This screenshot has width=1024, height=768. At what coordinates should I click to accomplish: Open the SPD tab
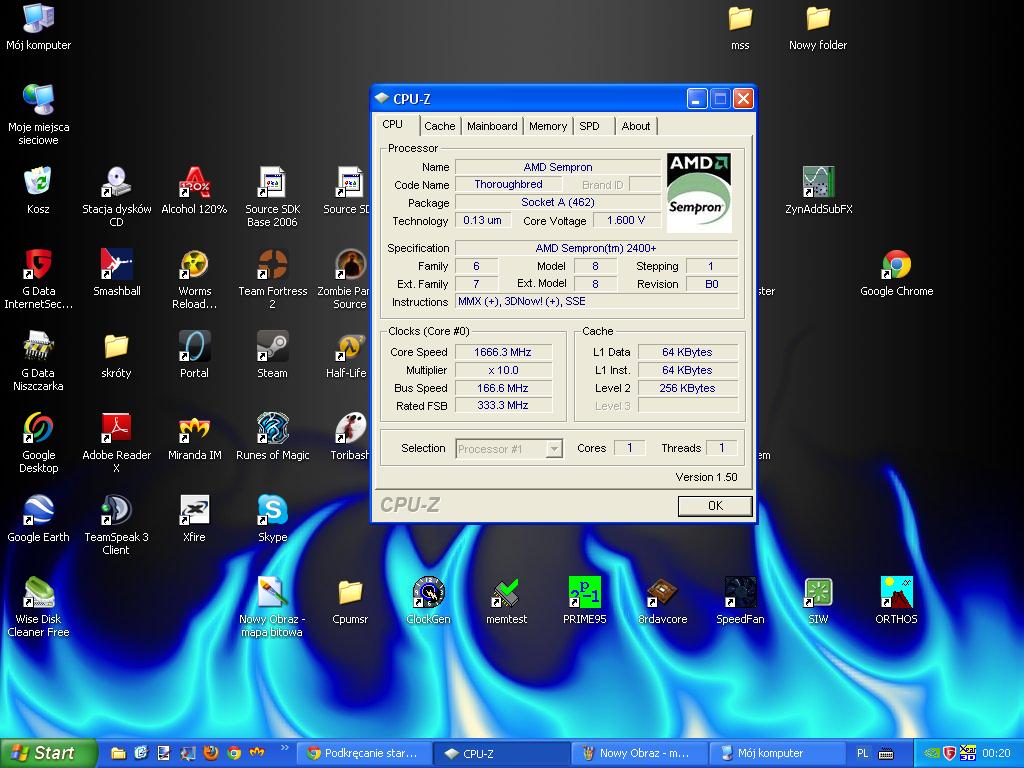tap(590, 126)
